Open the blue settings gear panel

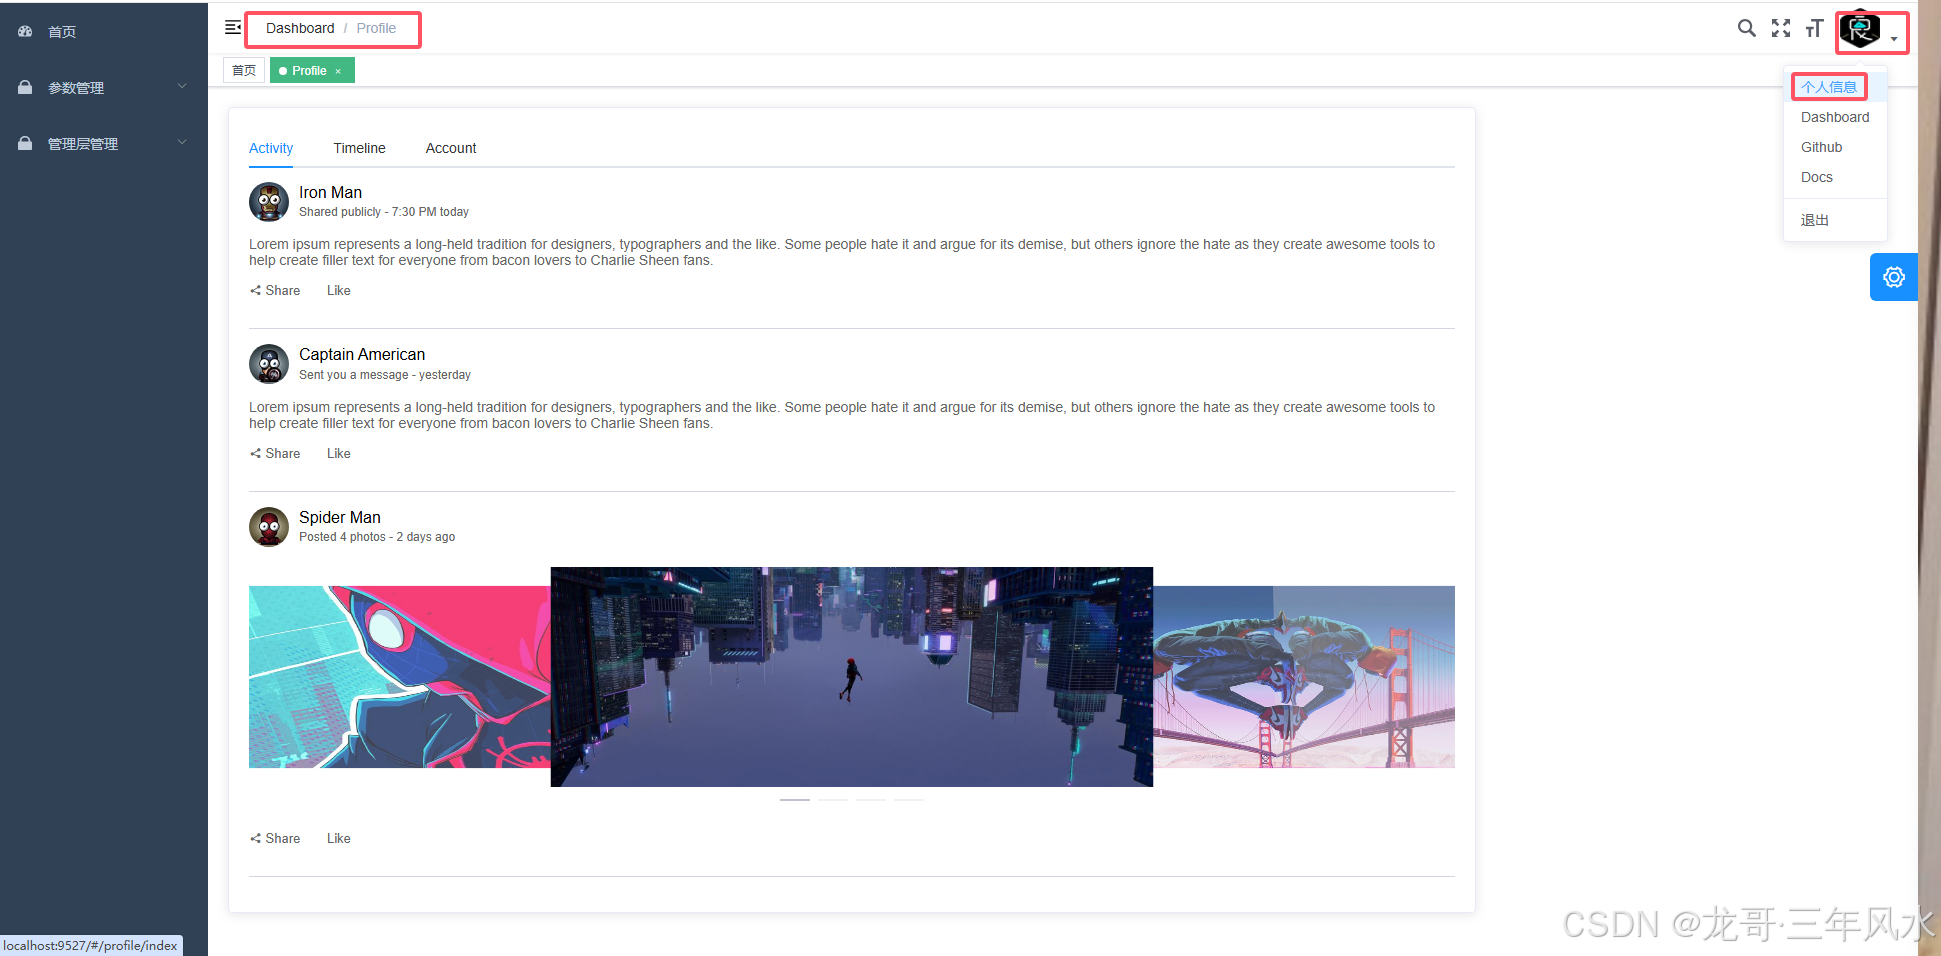coord(1894,277)
